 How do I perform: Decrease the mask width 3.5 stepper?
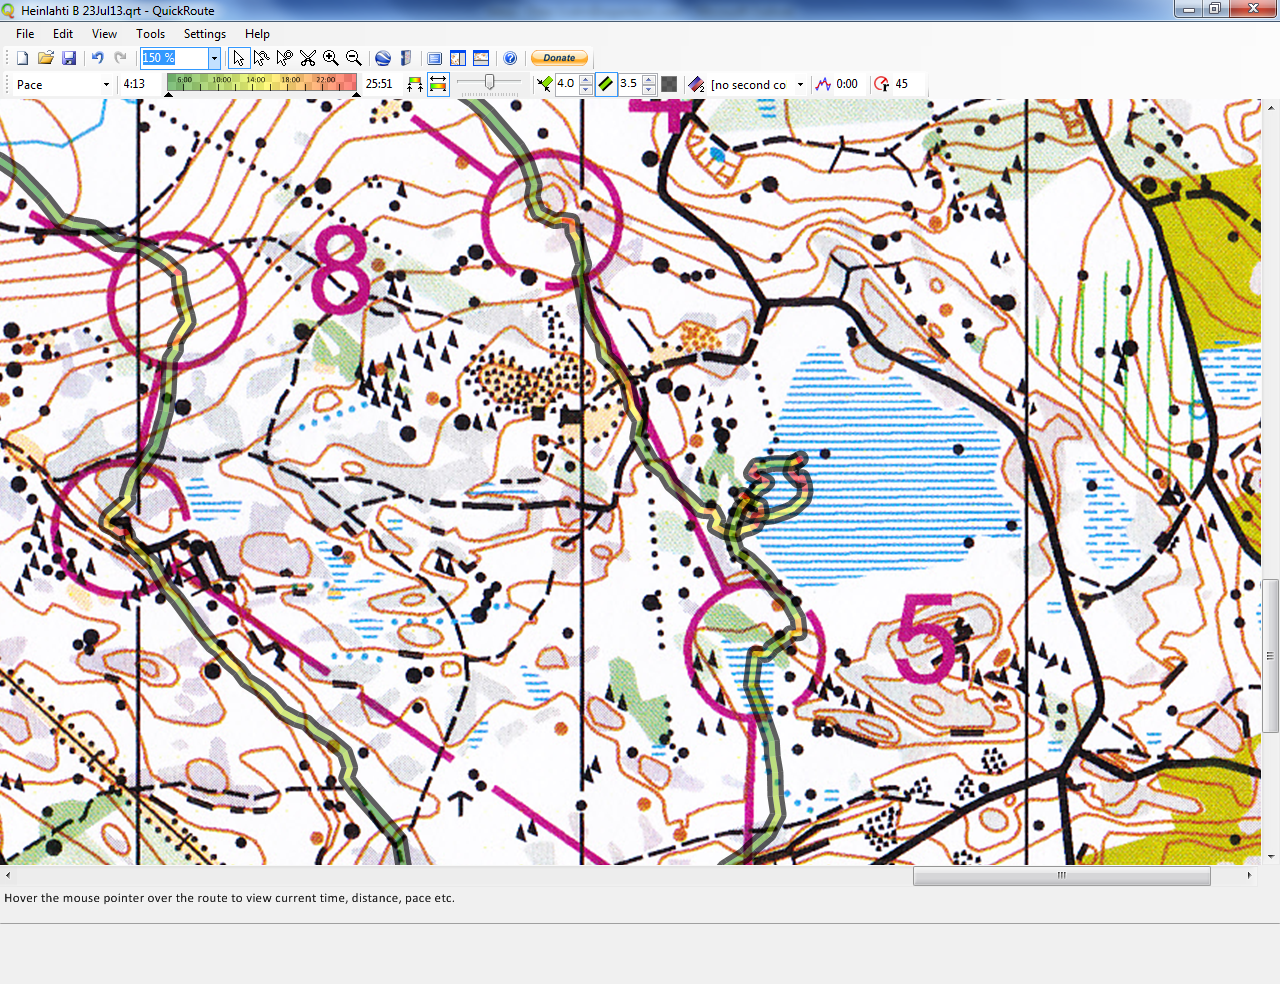649,90
